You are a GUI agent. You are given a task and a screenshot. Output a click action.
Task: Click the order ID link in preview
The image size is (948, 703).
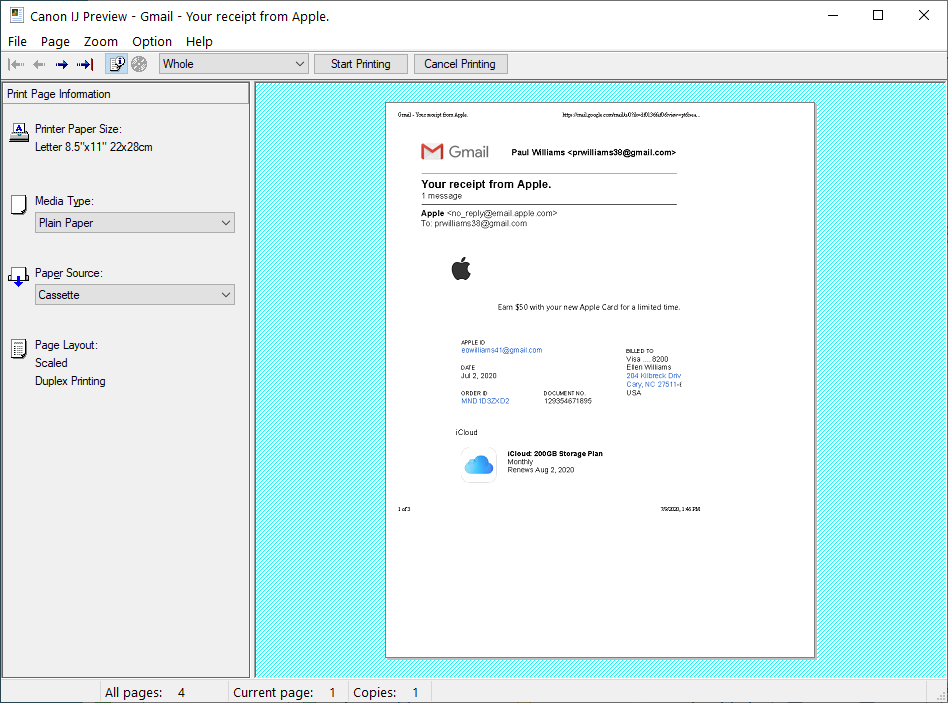485,401
